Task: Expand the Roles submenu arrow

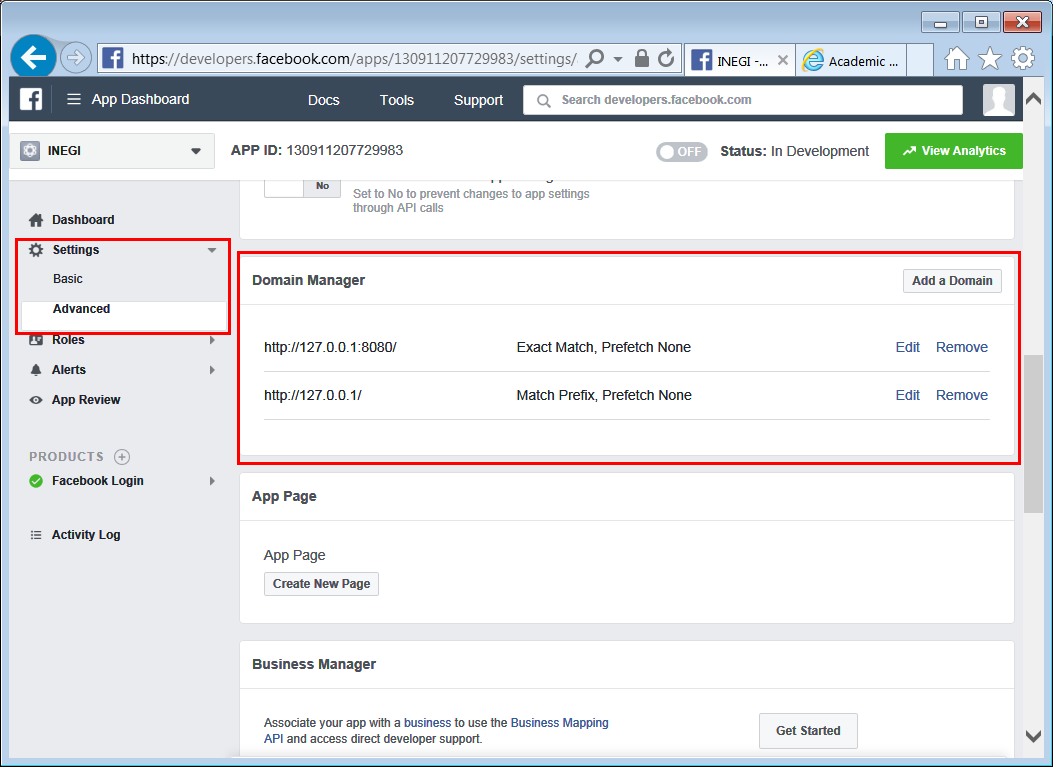Action: [x=212, y=340]
